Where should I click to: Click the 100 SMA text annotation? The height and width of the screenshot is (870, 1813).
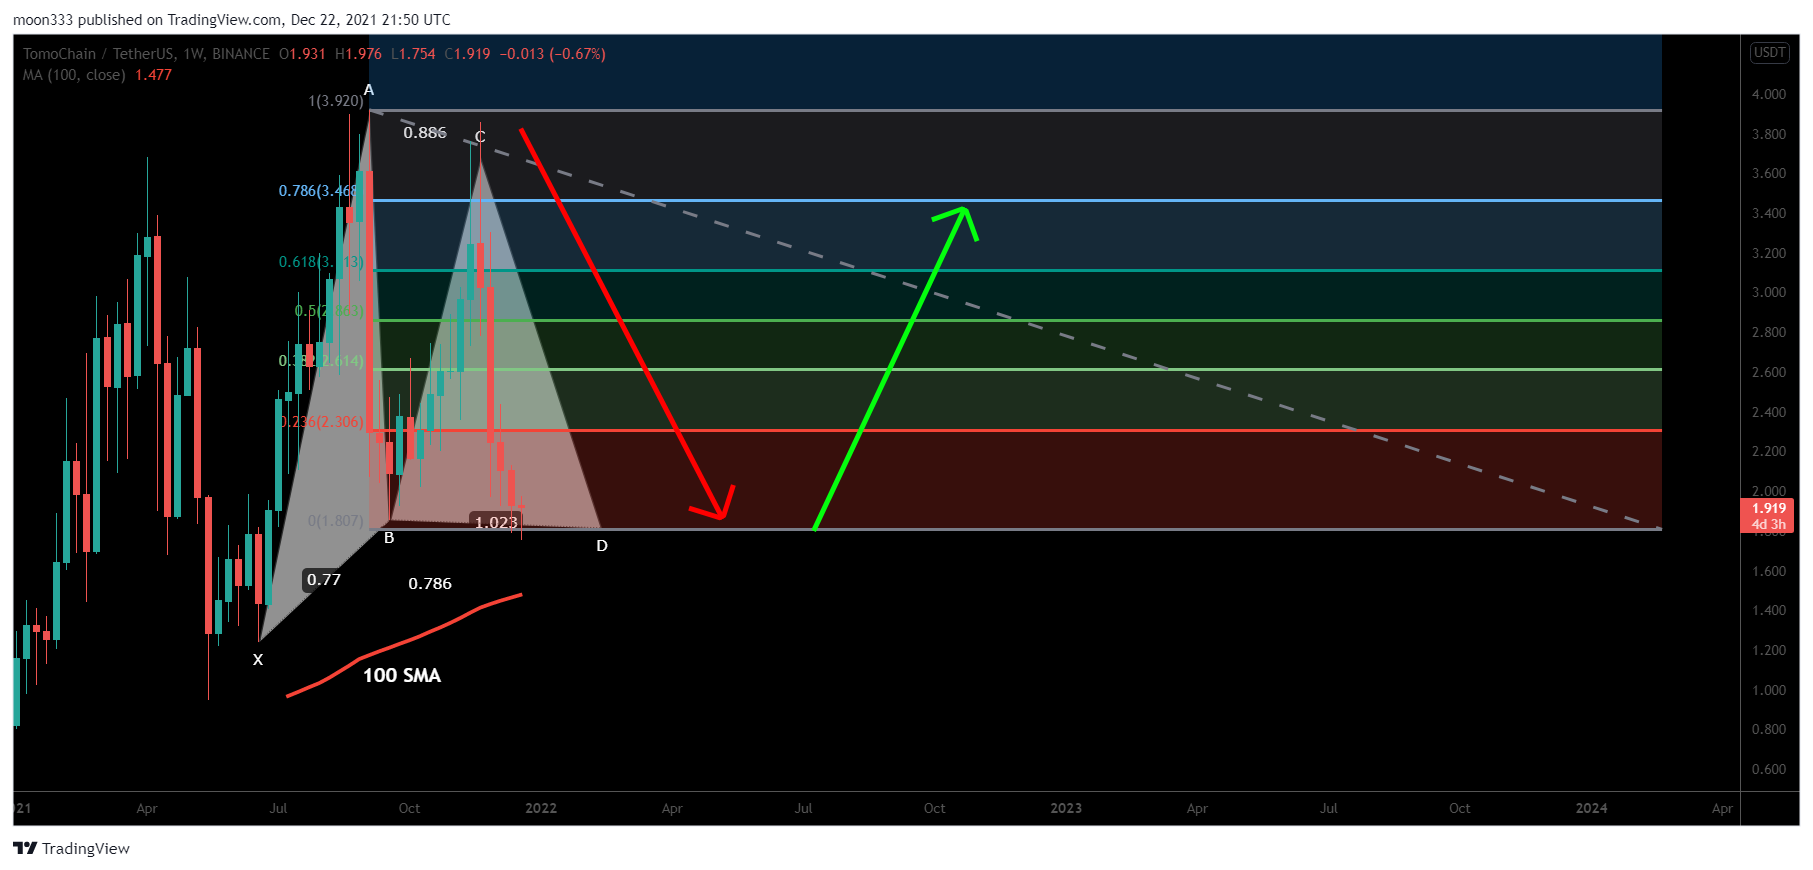[x=402, y=676]
